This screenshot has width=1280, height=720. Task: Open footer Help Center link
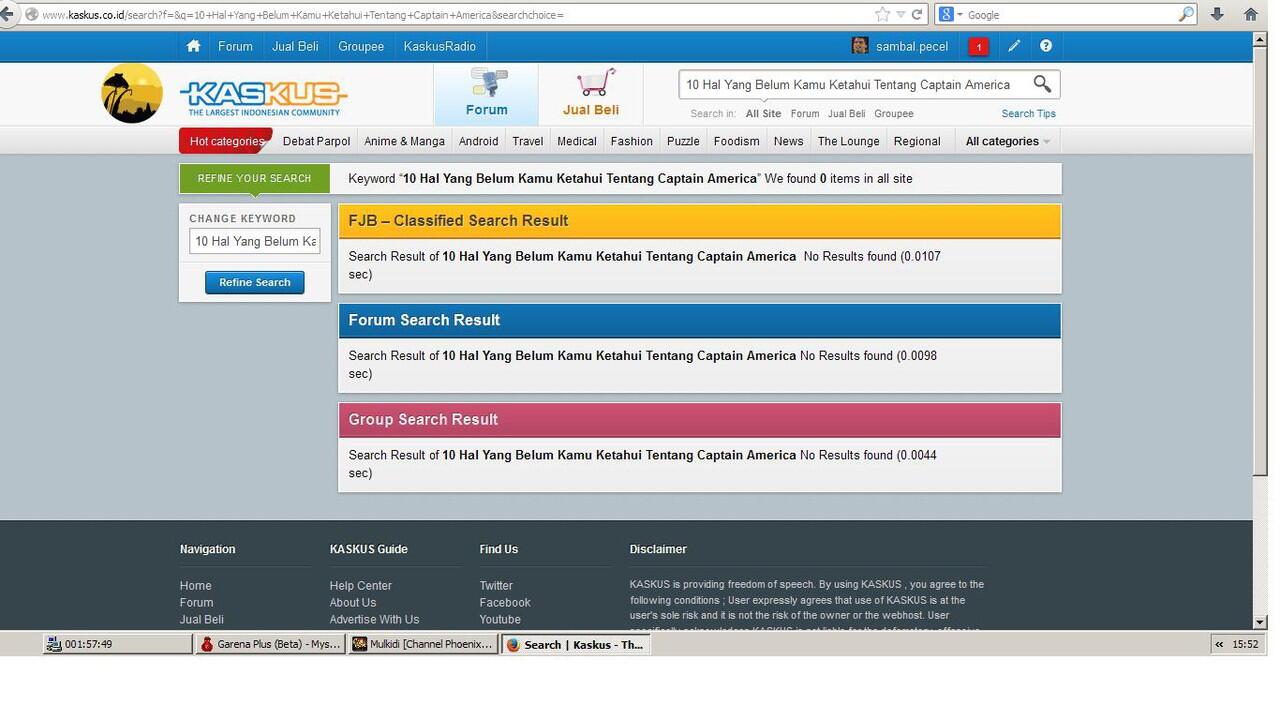[361, 586]
